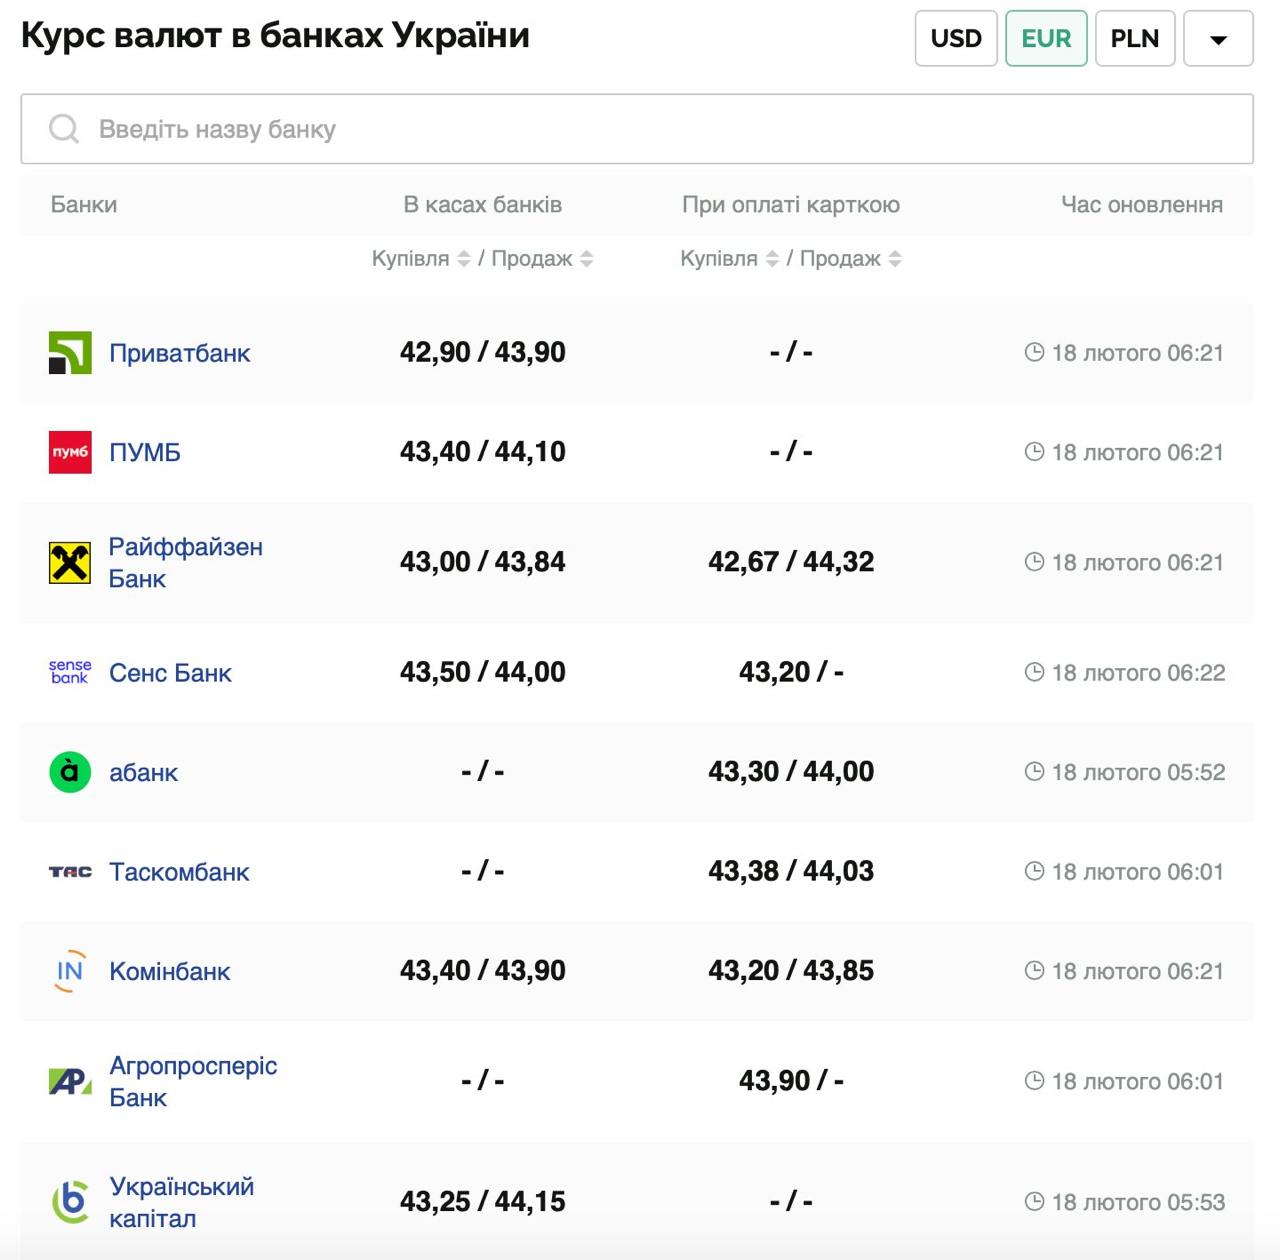This screenshot has height=1260, width=1280.
Task: Sort by card payment selling rate
Action: (x=895, y=259)
